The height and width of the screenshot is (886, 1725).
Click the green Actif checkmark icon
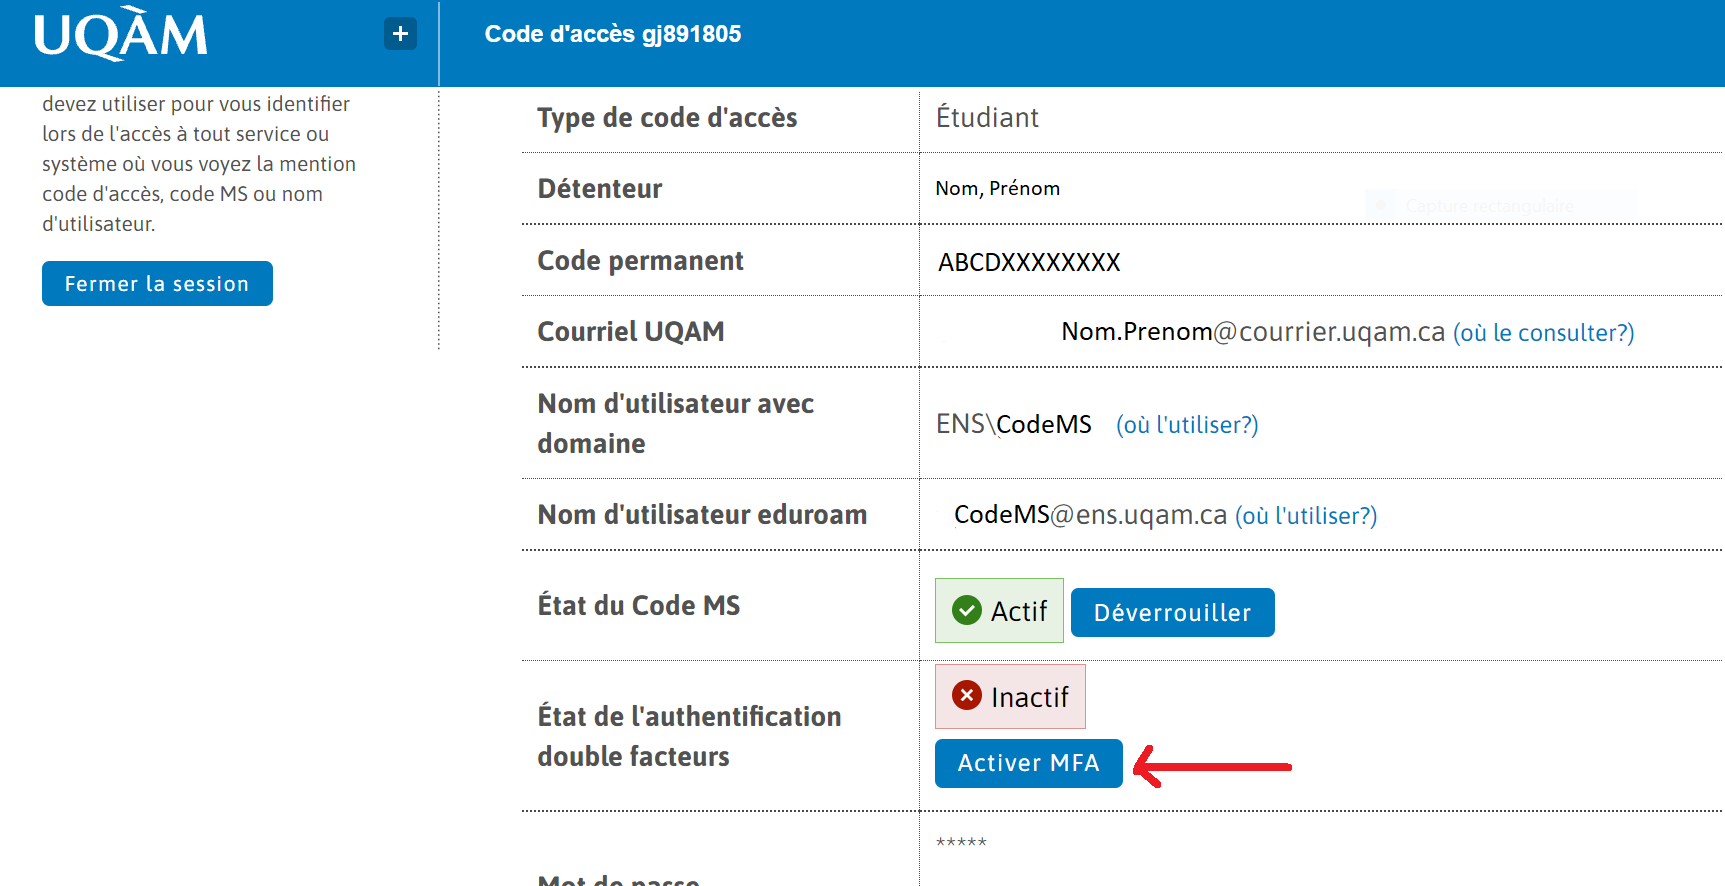[x=967, y=610]
